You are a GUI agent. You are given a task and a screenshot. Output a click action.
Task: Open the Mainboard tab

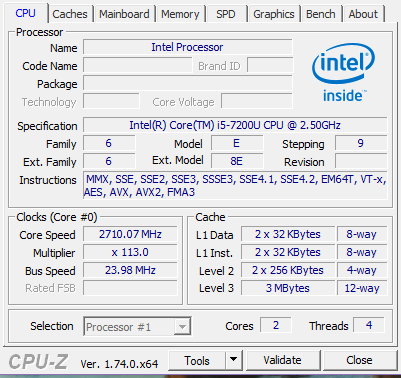[x=124, y=14]
